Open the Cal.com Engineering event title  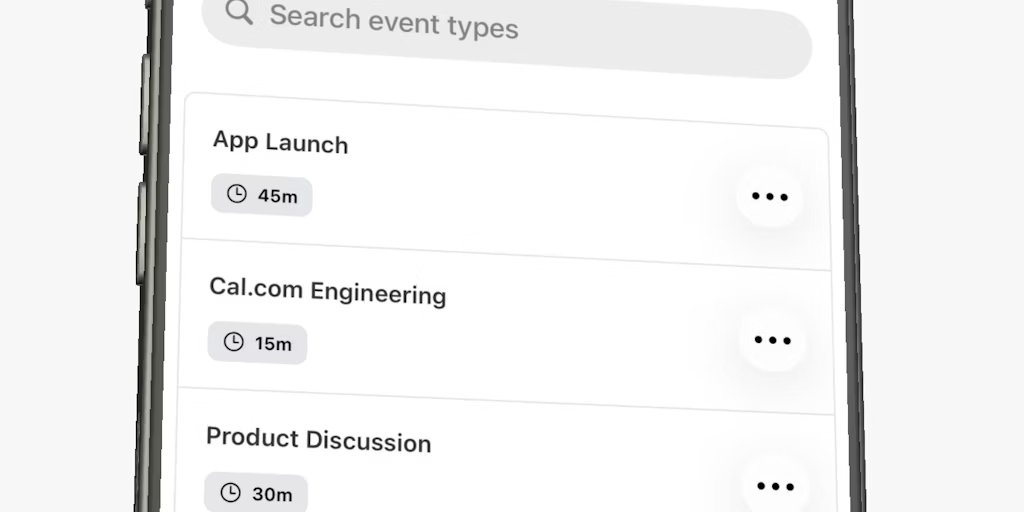[x=327, y=290]
